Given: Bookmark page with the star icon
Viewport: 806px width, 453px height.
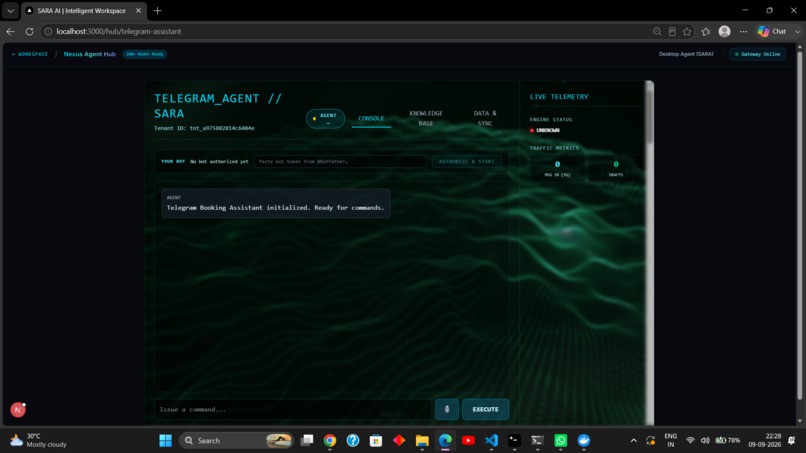Looking at the screenshot, I should pos(687,31).
